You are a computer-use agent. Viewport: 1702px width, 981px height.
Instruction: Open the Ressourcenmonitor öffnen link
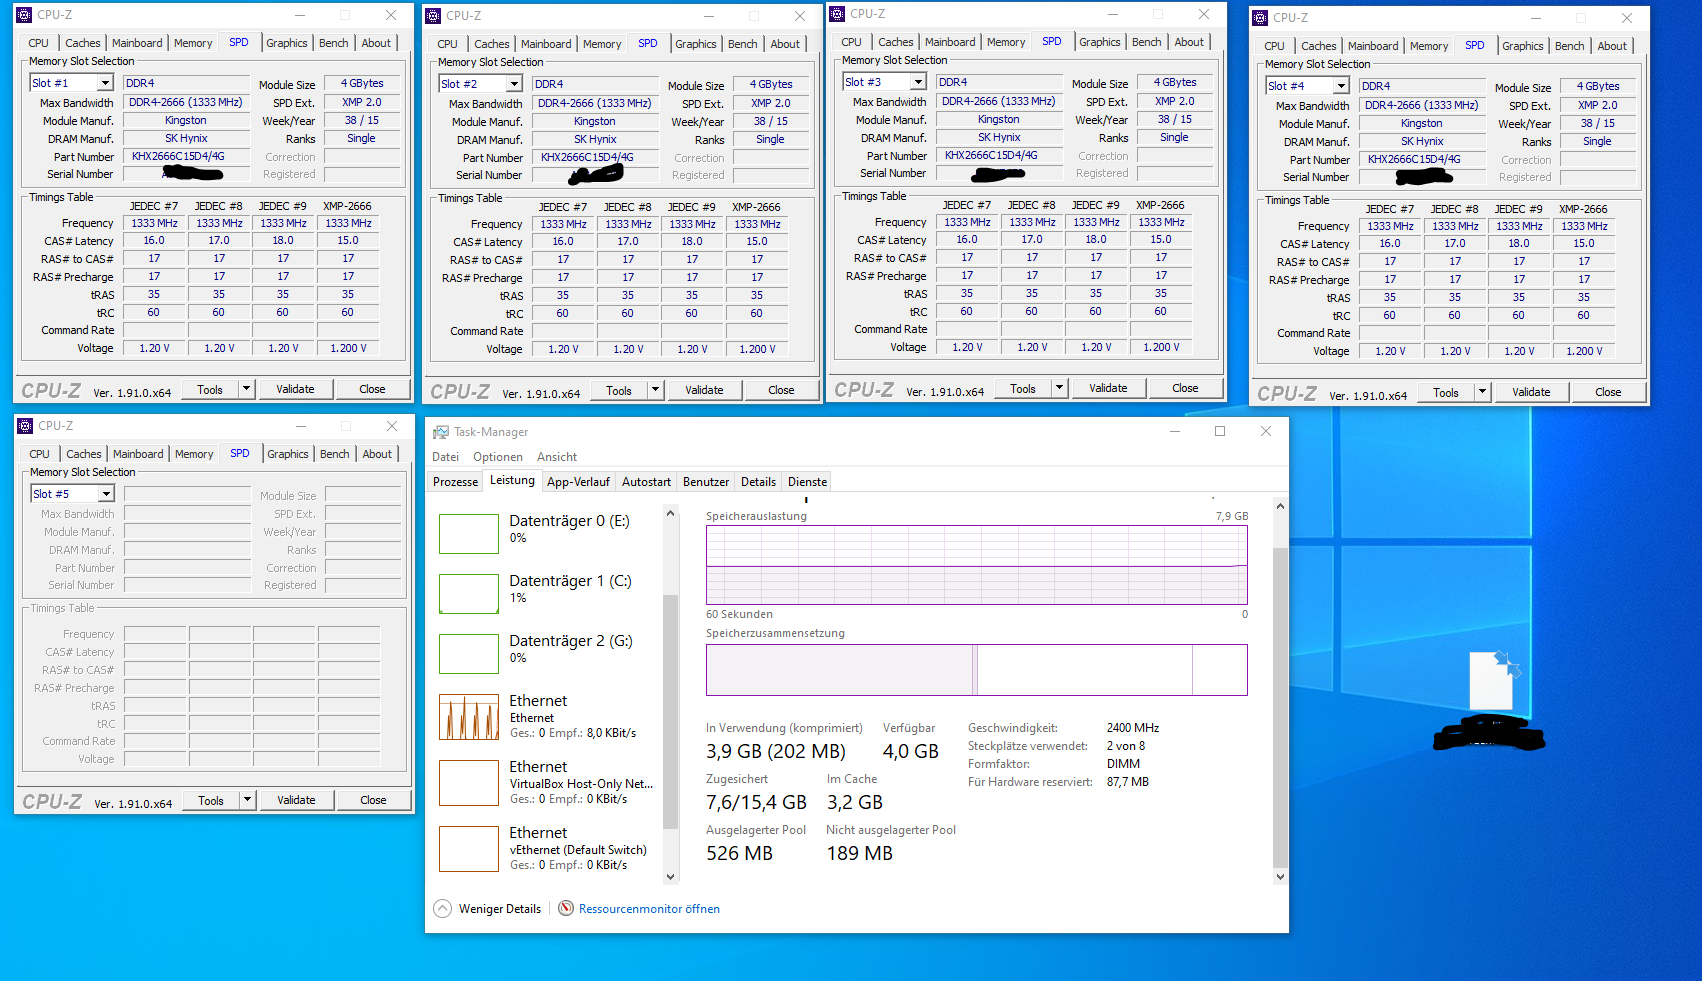(649, 909)
